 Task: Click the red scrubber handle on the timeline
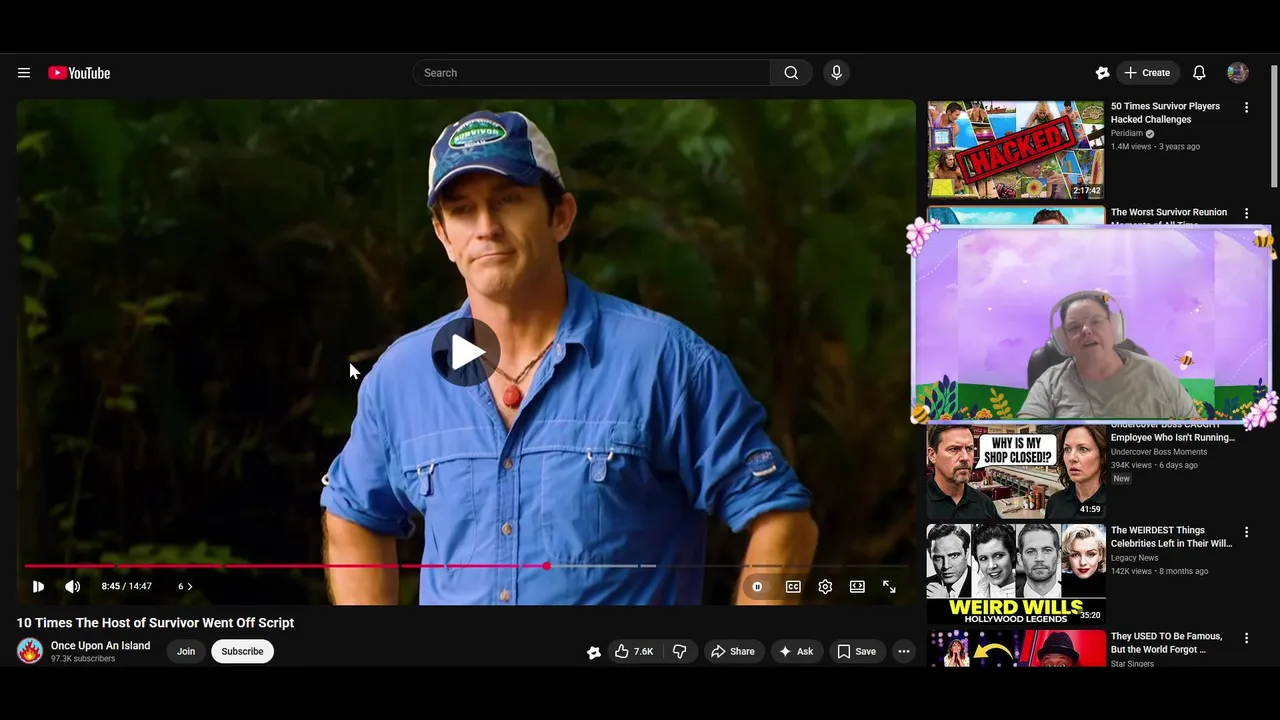[x=547, y=566]
